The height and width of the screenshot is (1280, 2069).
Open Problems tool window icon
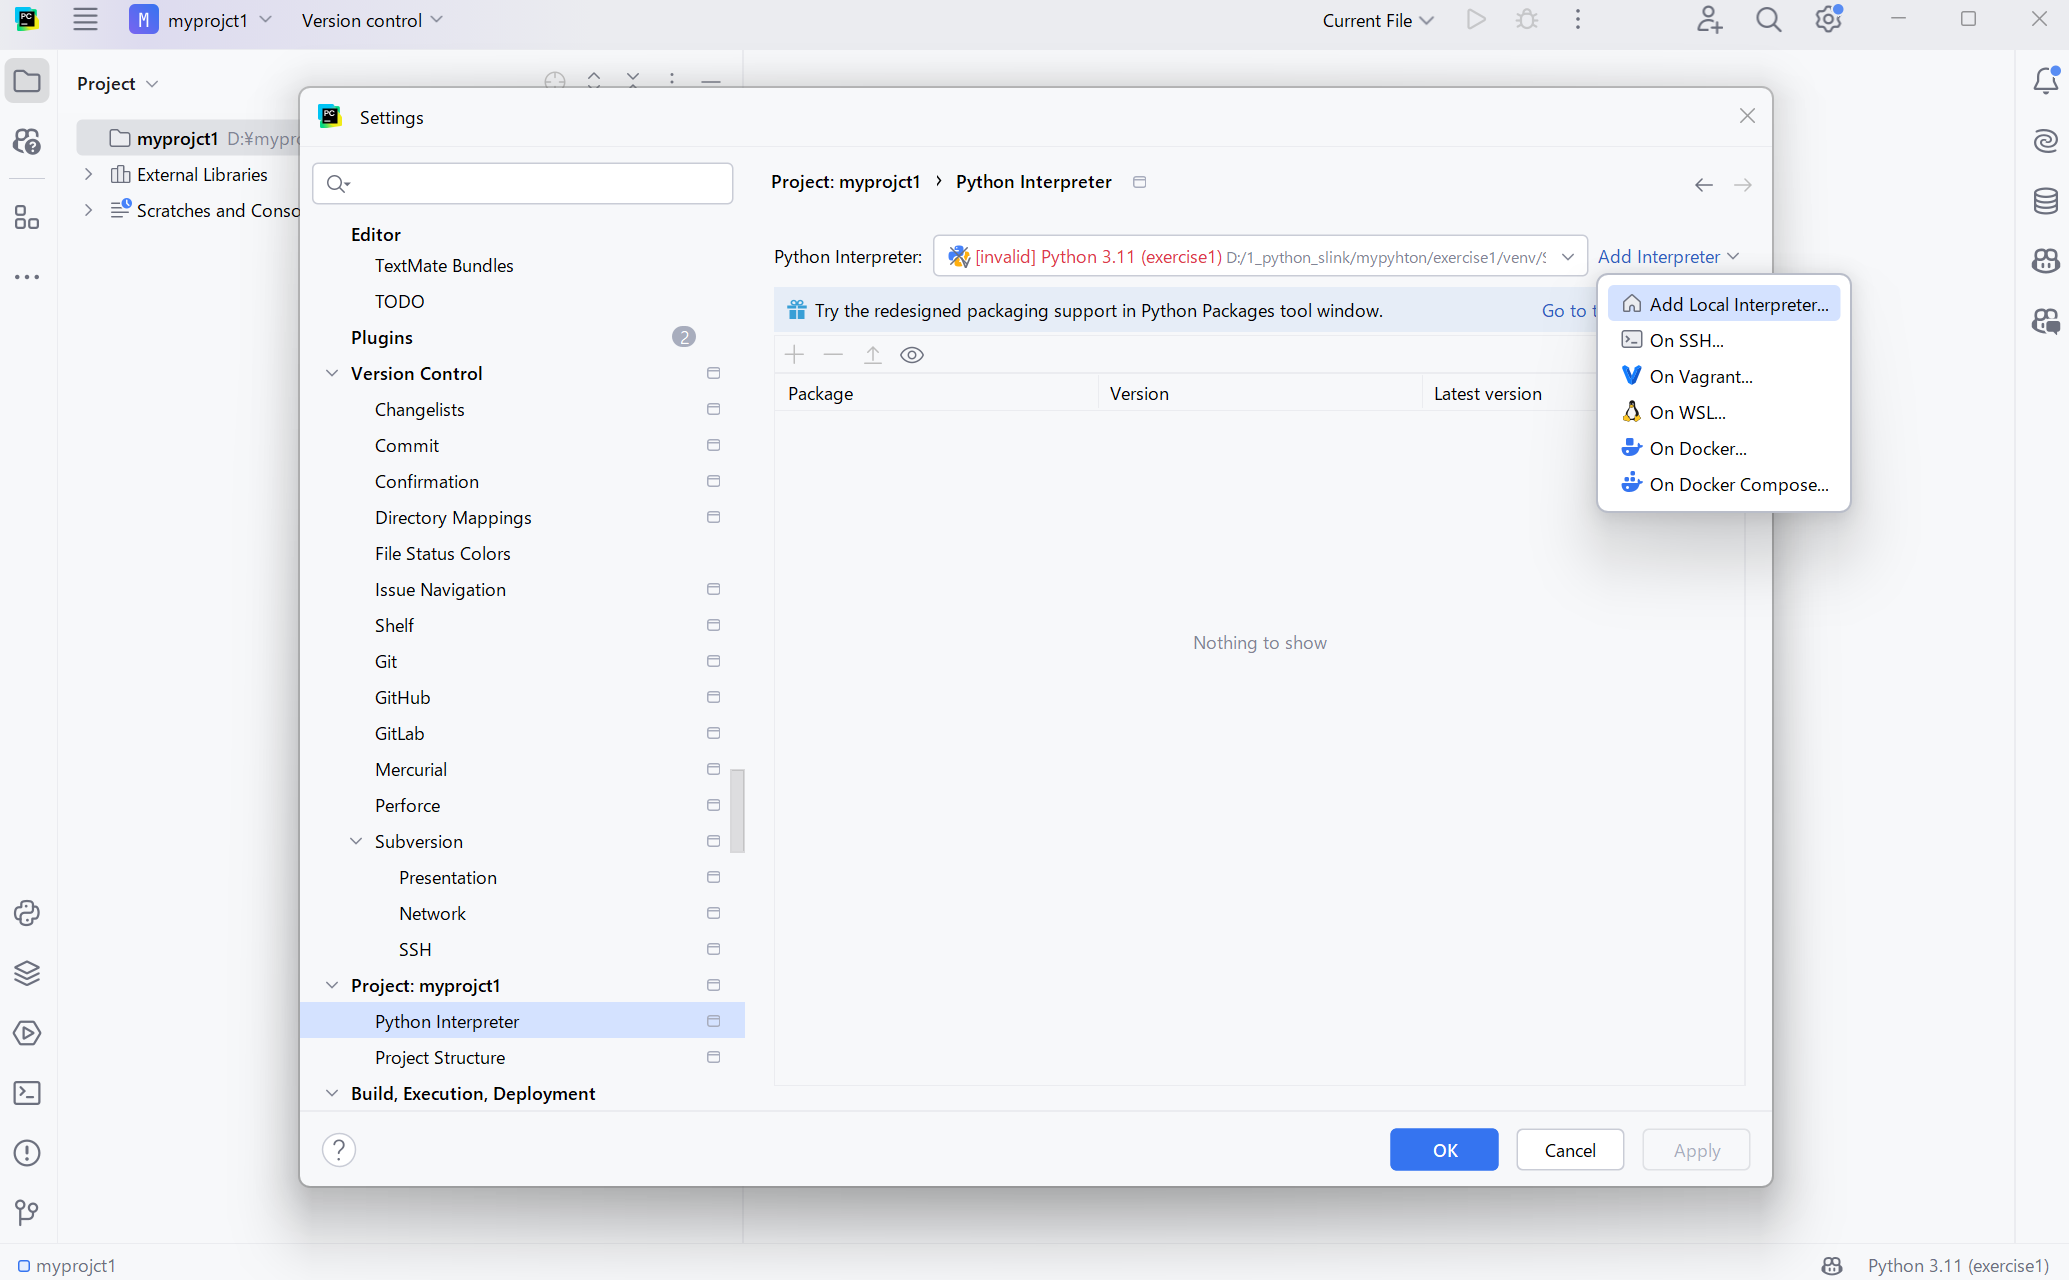[27, 1153]
